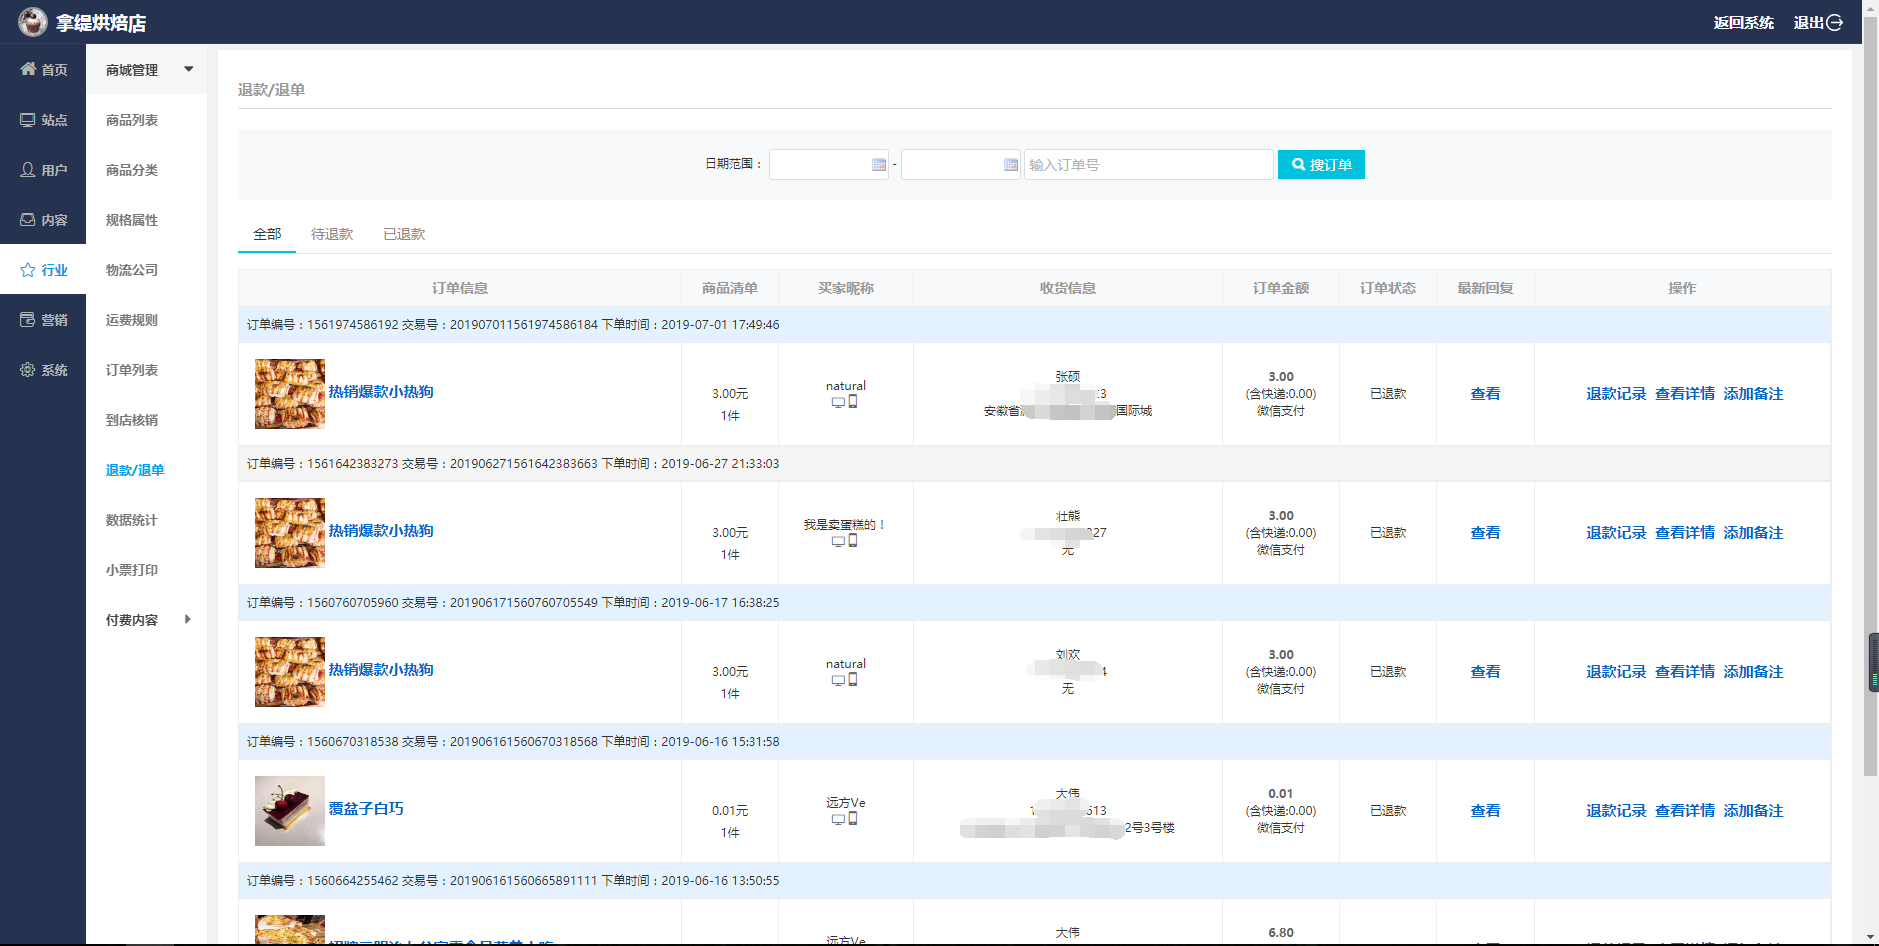Click 查看 reply for order 1560760705960
The image size is (1879, 946).
1485,671
